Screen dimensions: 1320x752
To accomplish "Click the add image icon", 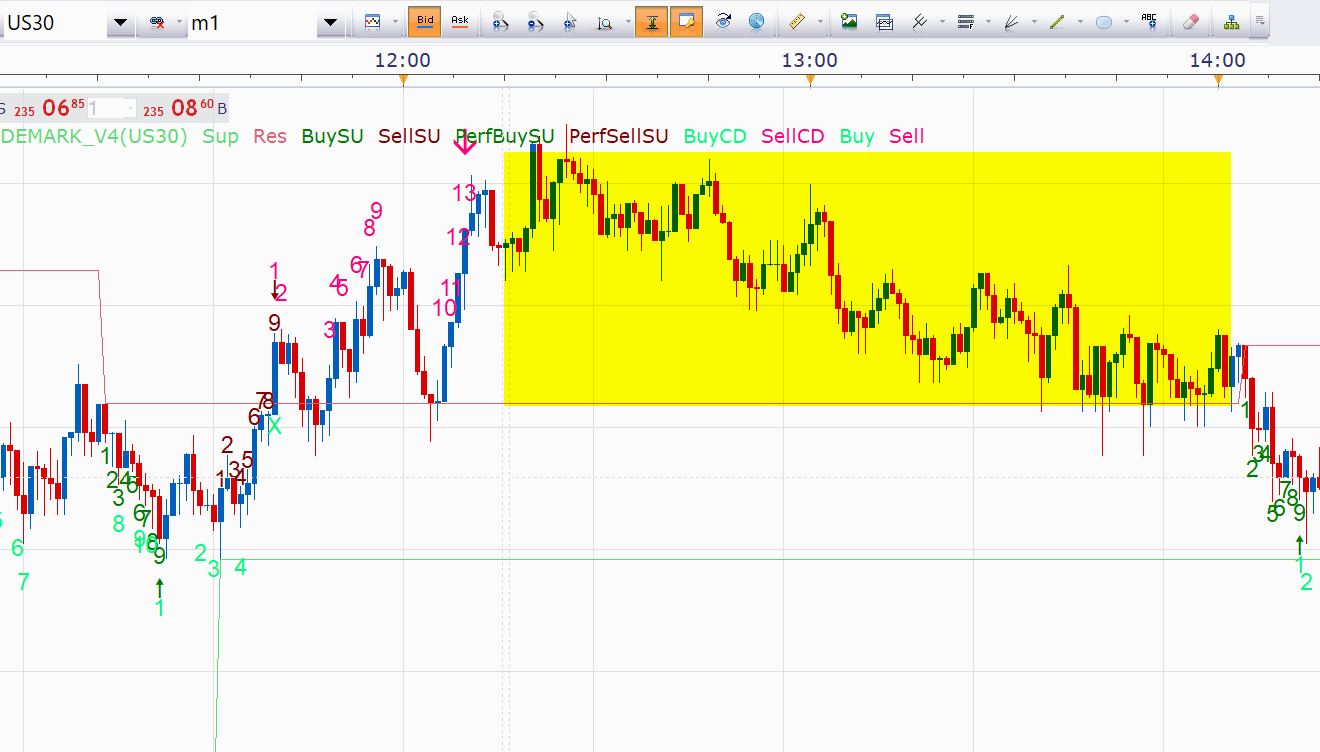I will 849,21.
